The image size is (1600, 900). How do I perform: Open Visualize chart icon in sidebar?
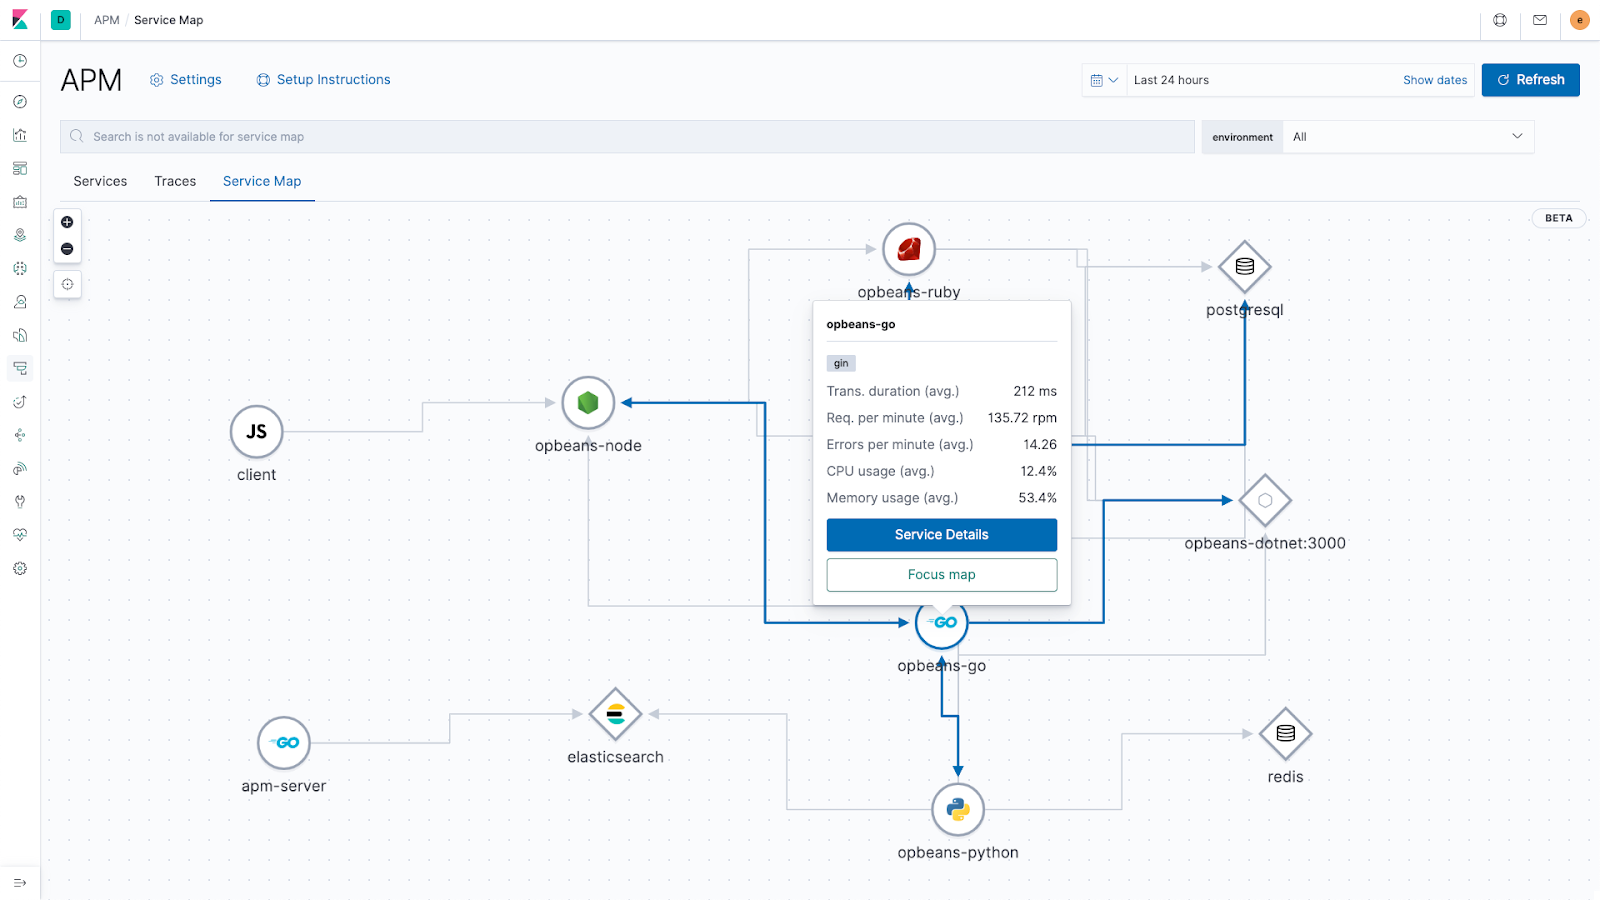coord(20,135)
